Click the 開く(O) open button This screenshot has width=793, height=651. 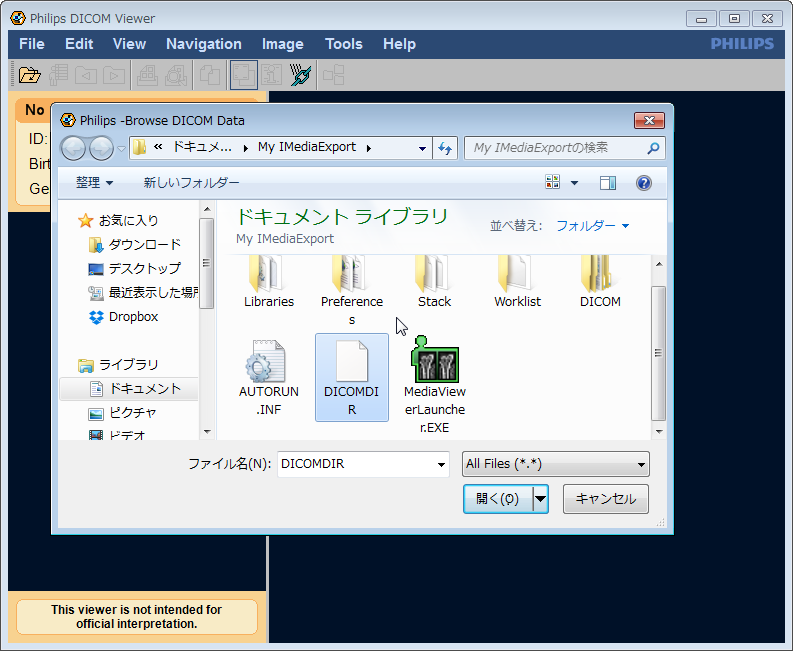click(x=498, y=499)
